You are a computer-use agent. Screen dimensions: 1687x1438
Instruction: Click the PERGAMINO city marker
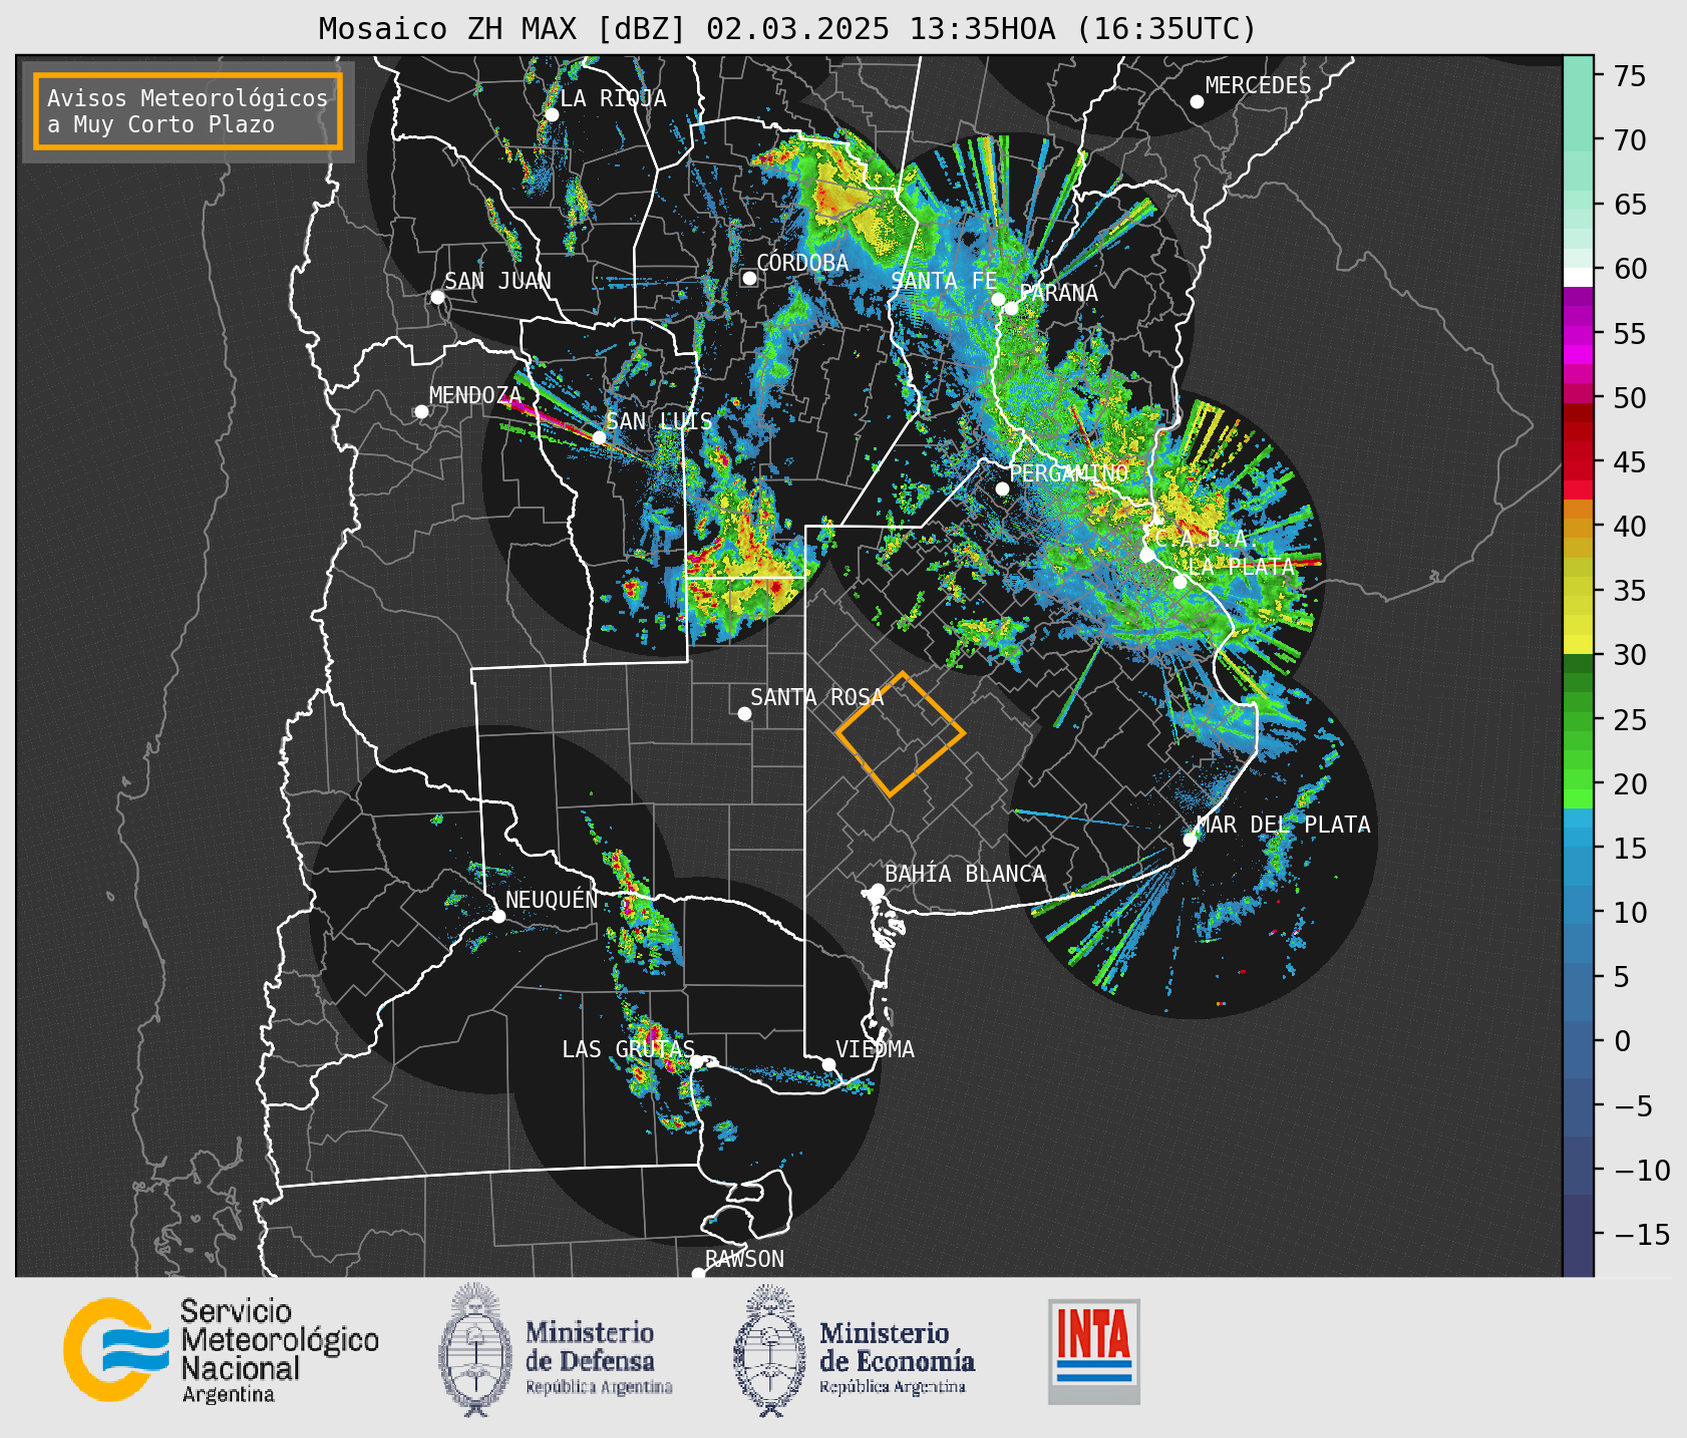(1002, 489)
